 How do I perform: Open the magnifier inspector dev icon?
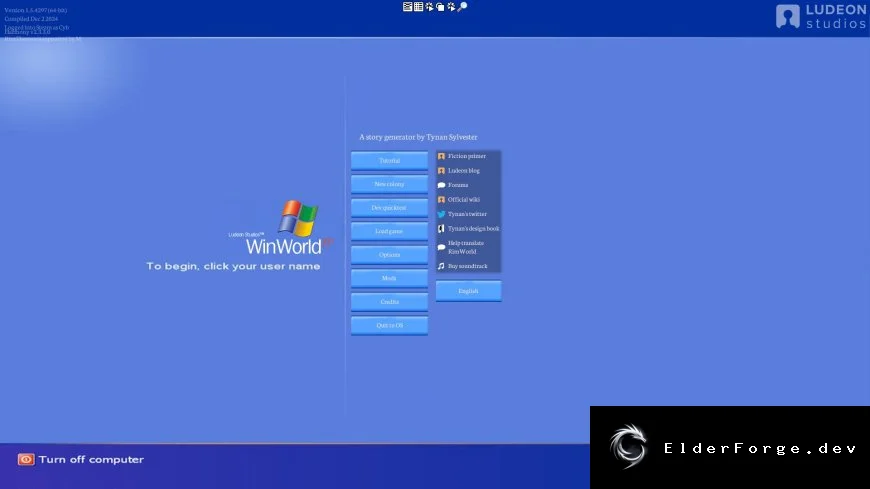[x=462, y=7]
